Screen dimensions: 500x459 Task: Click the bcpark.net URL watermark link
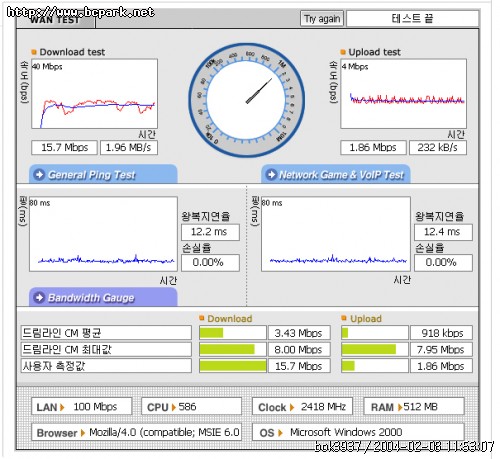point(81,12)
